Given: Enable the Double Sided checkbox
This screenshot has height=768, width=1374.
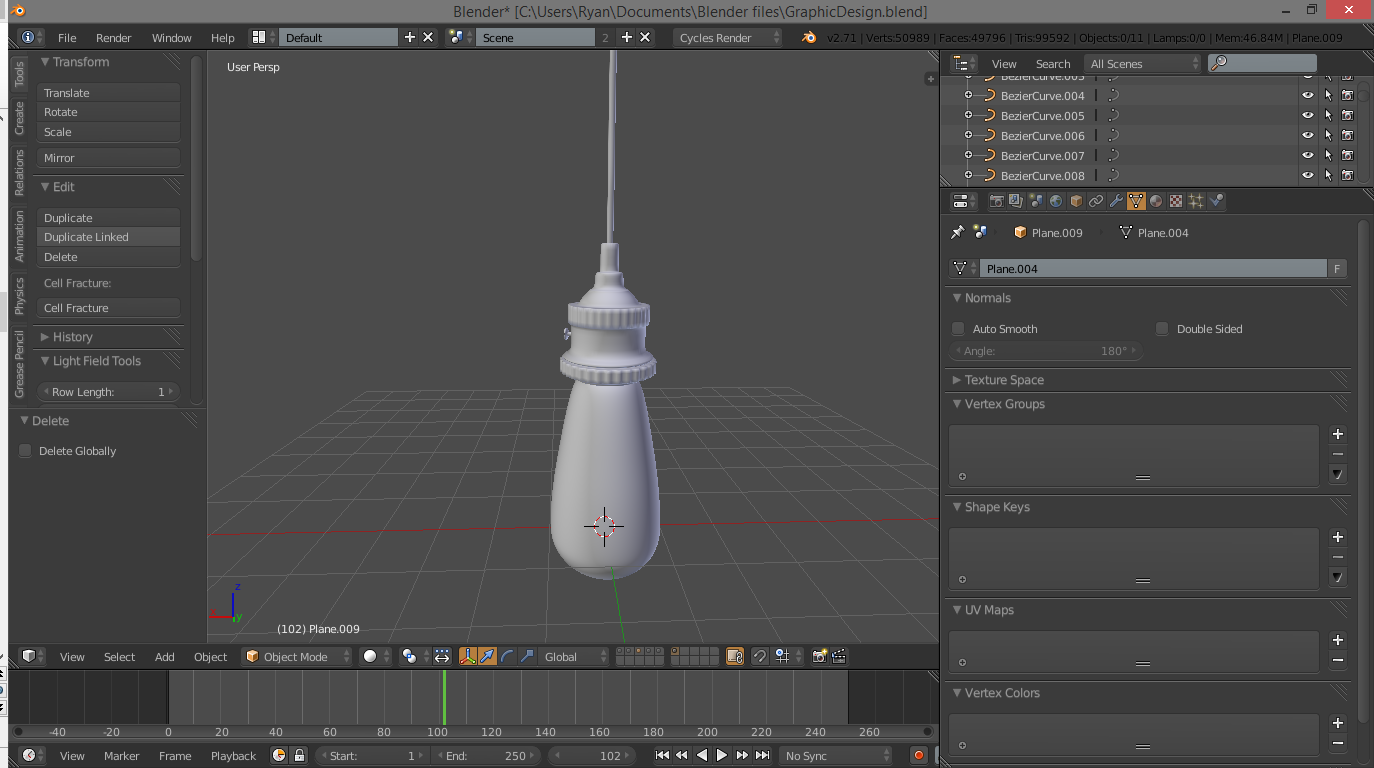Looking at the screenshot, I should (x=1162, y=328).
